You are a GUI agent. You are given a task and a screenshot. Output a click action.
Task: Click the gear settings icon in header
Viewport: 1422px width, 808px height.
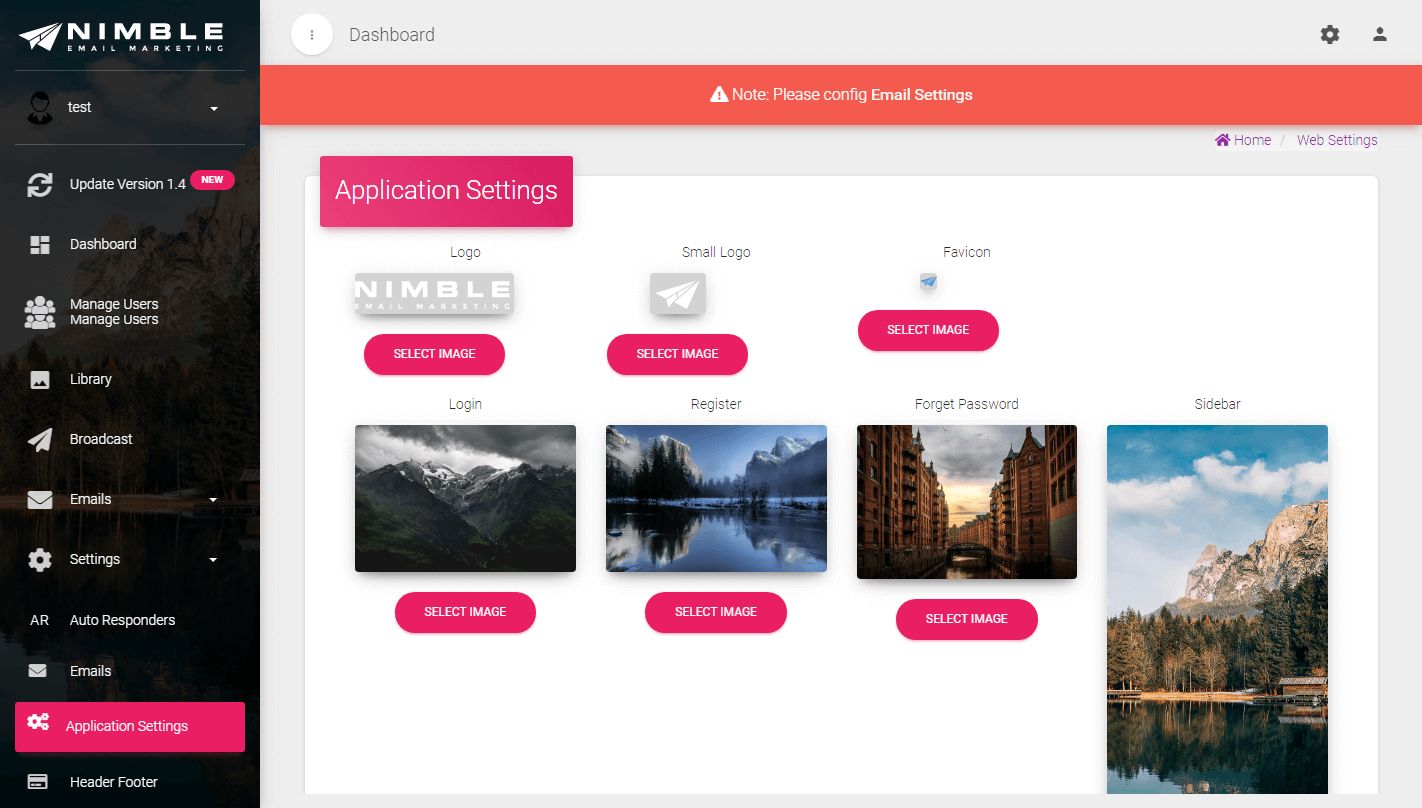[x=1329, y=35]
